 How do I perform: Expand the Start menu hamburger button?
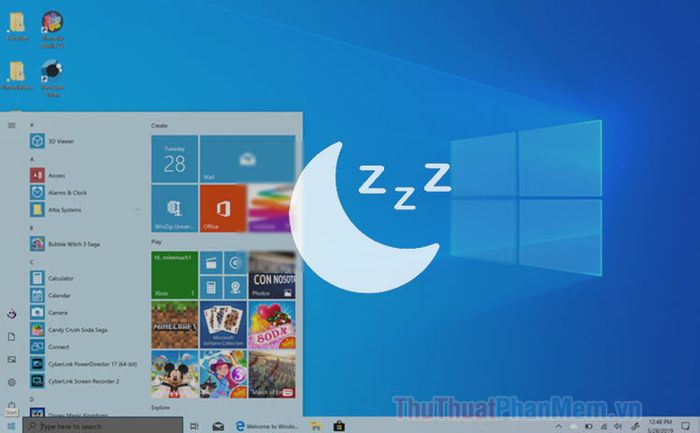[x=12, y=125]
